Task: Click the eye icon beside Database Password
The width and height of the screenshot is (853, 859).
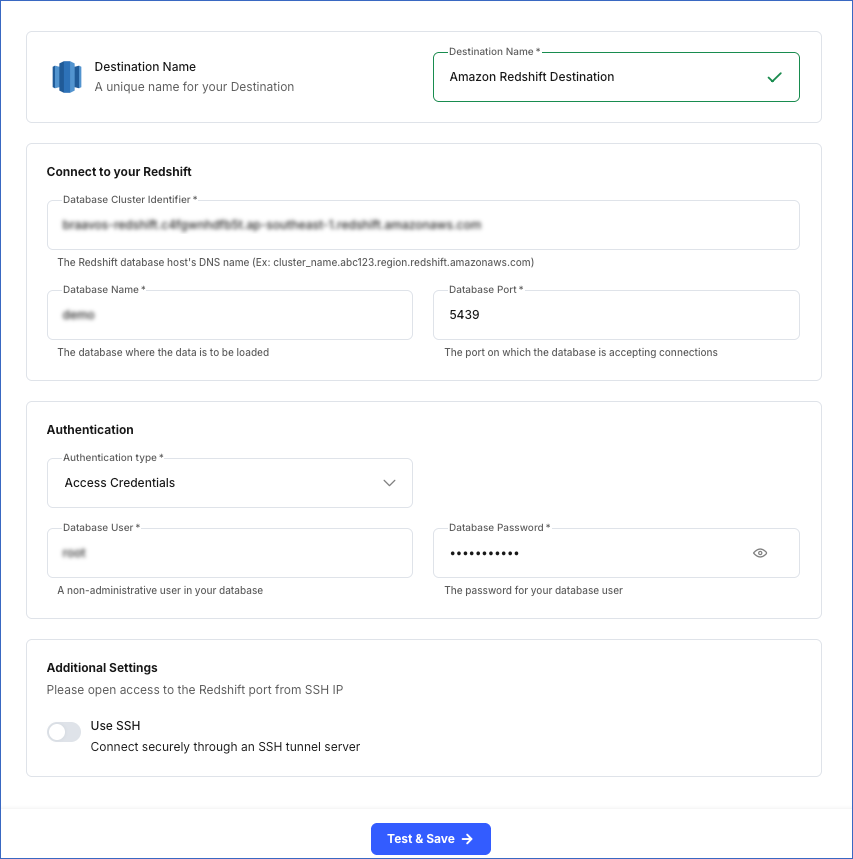Action: pyautogui.click(x=760, y=553)
